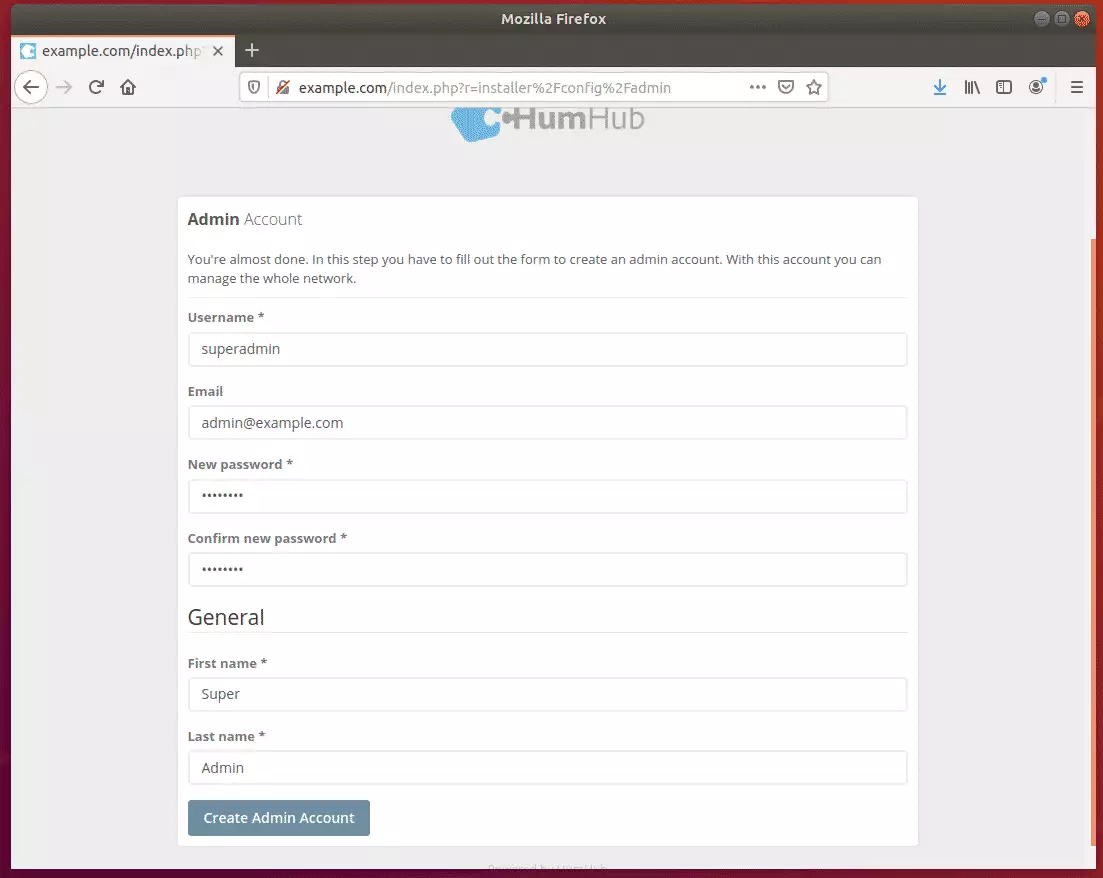Open the Firefox hamburger menu
1103x878 pixels.
coord(1076,87)
